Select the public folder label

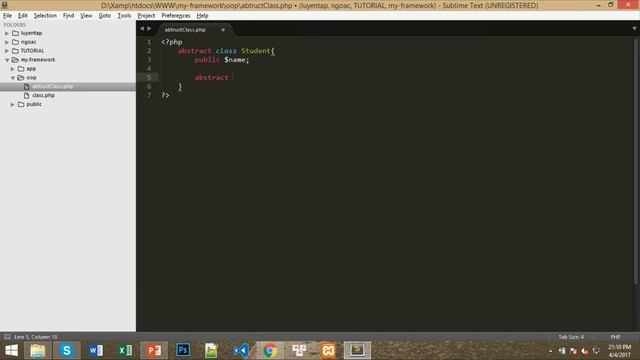pyautogui.click(x=34, y=104)
